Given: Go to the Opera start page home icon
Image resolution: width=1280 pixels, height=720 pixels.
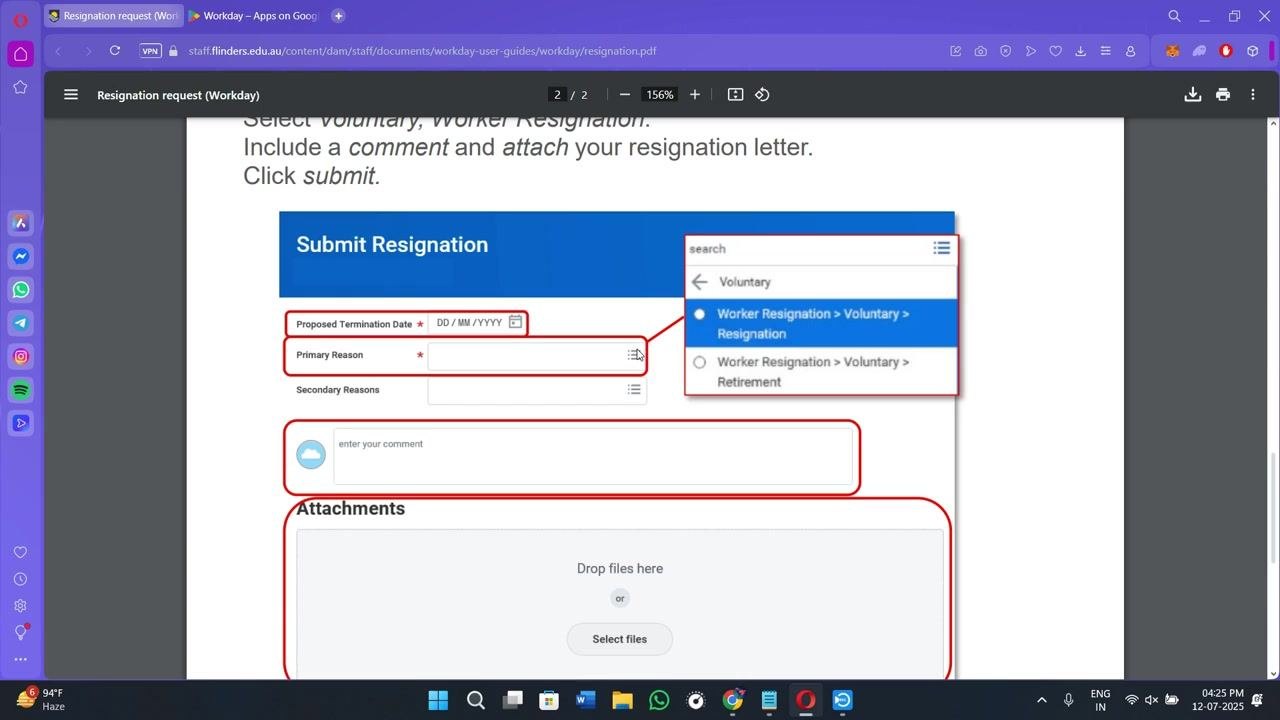Looking at the screenshot, I should click(20, 54).
